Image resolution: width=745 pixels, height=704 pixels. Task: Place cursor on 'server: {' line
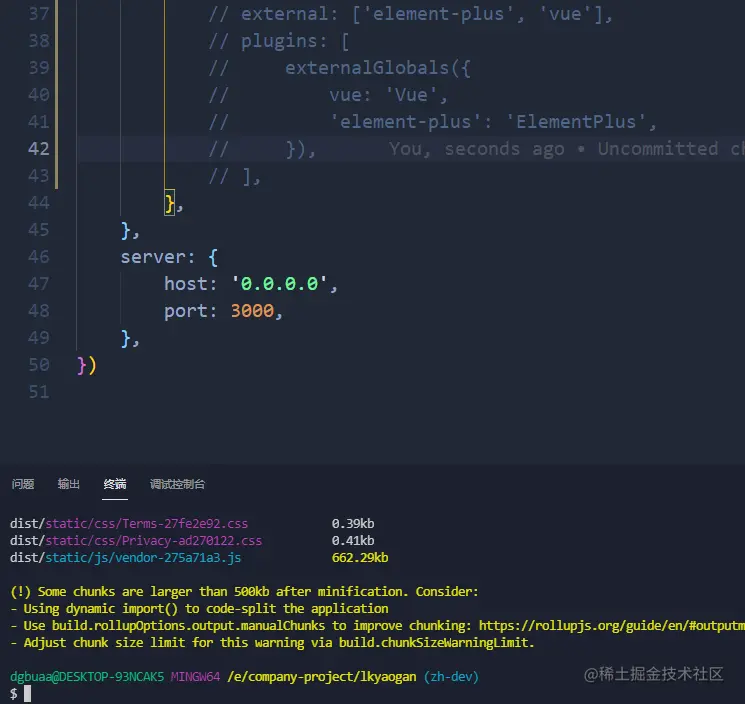169,257
